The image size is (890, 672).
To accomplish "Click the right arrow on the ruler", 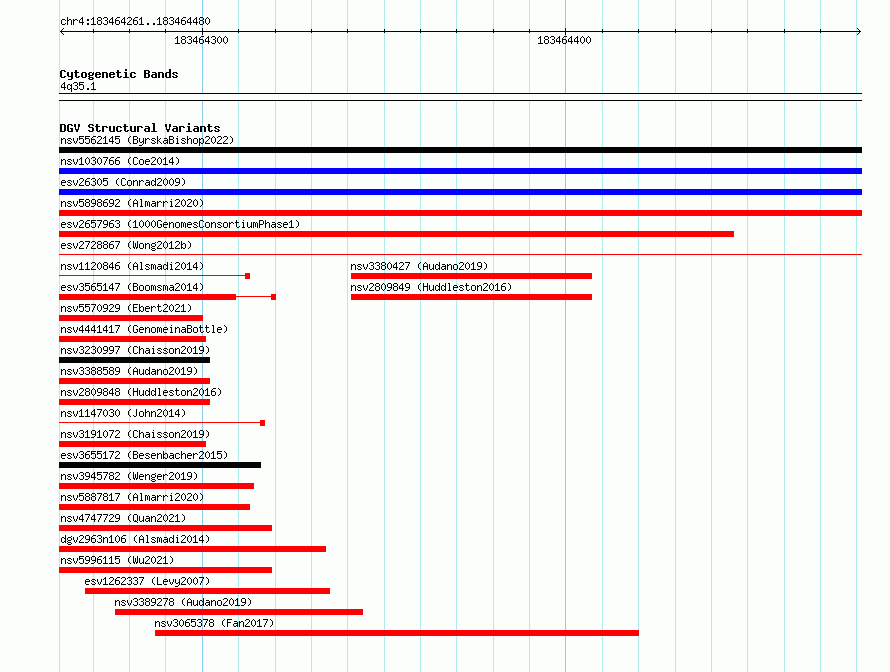I will [x=859, y=31].
